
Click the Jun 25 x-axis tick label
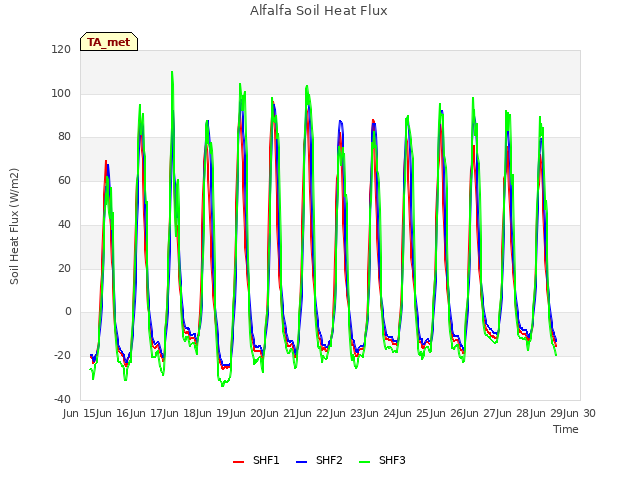point(414,413)
